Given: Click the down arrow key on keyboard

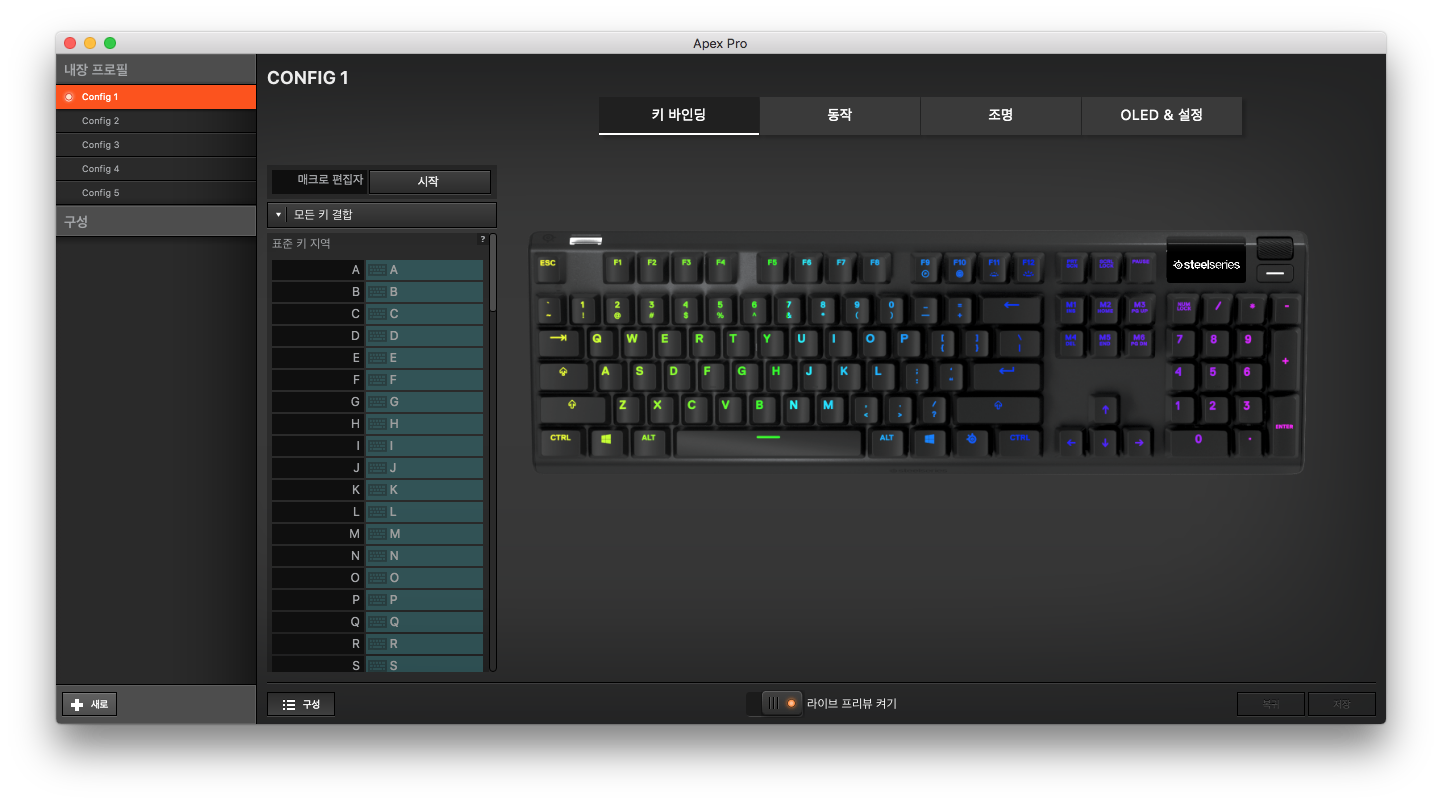Looking at the screenshot, I should 1105,441.
